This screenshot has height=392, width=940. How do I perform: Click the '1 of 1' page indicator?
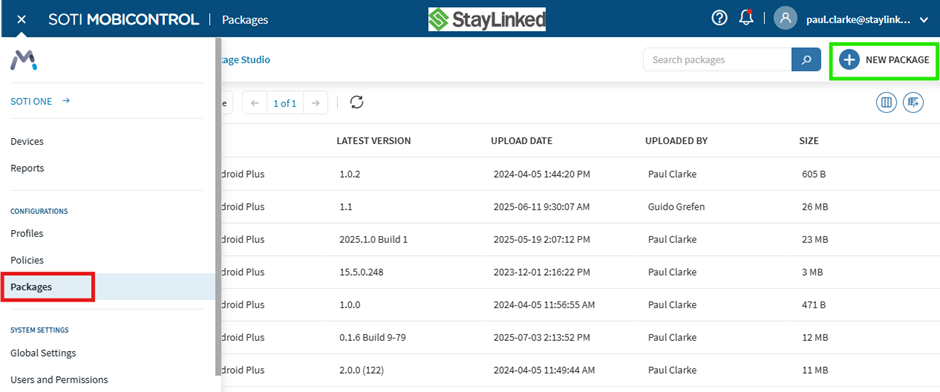pos(285,103)
